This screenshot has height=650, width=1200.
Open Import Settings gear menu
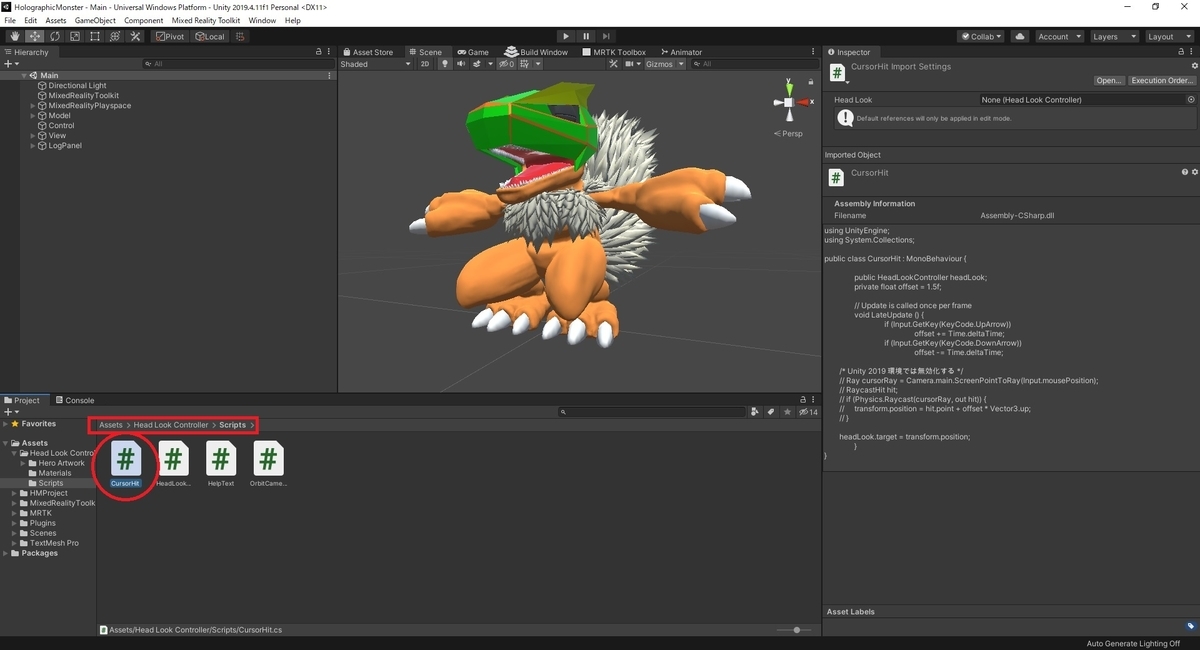pos(1194,66)
